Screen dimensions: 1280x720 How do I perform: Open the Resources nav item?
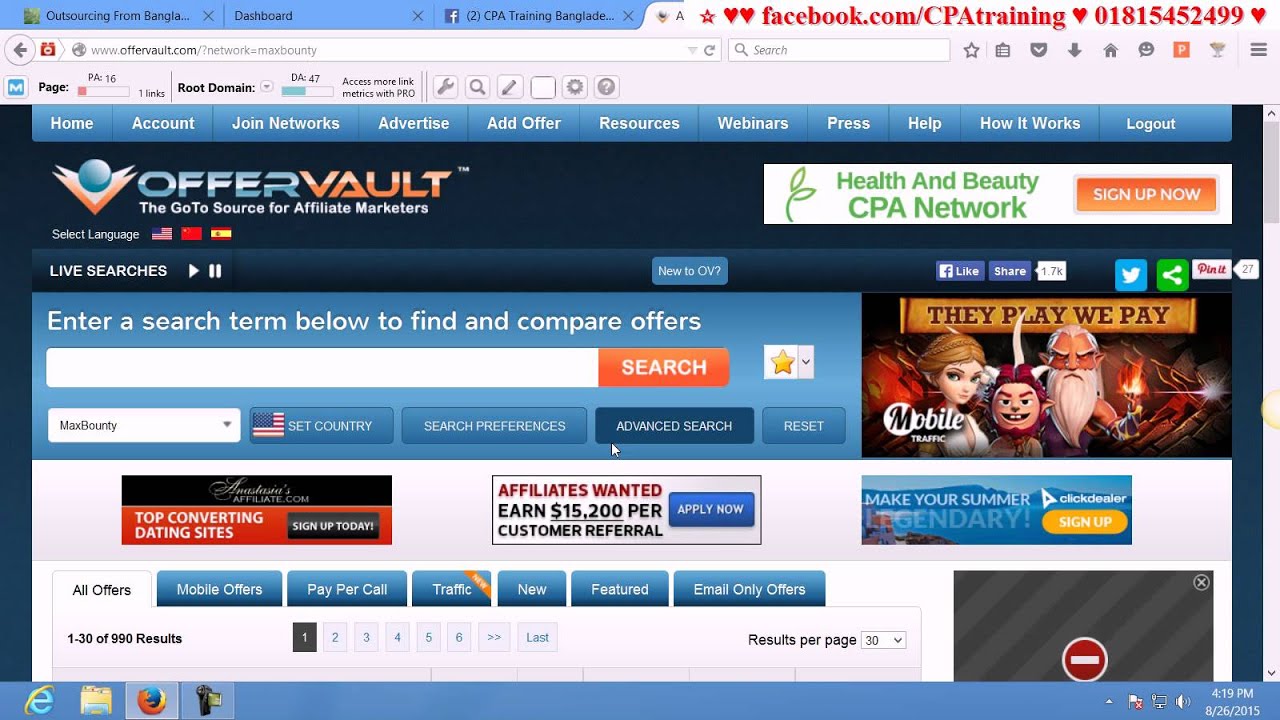[639, 123]
